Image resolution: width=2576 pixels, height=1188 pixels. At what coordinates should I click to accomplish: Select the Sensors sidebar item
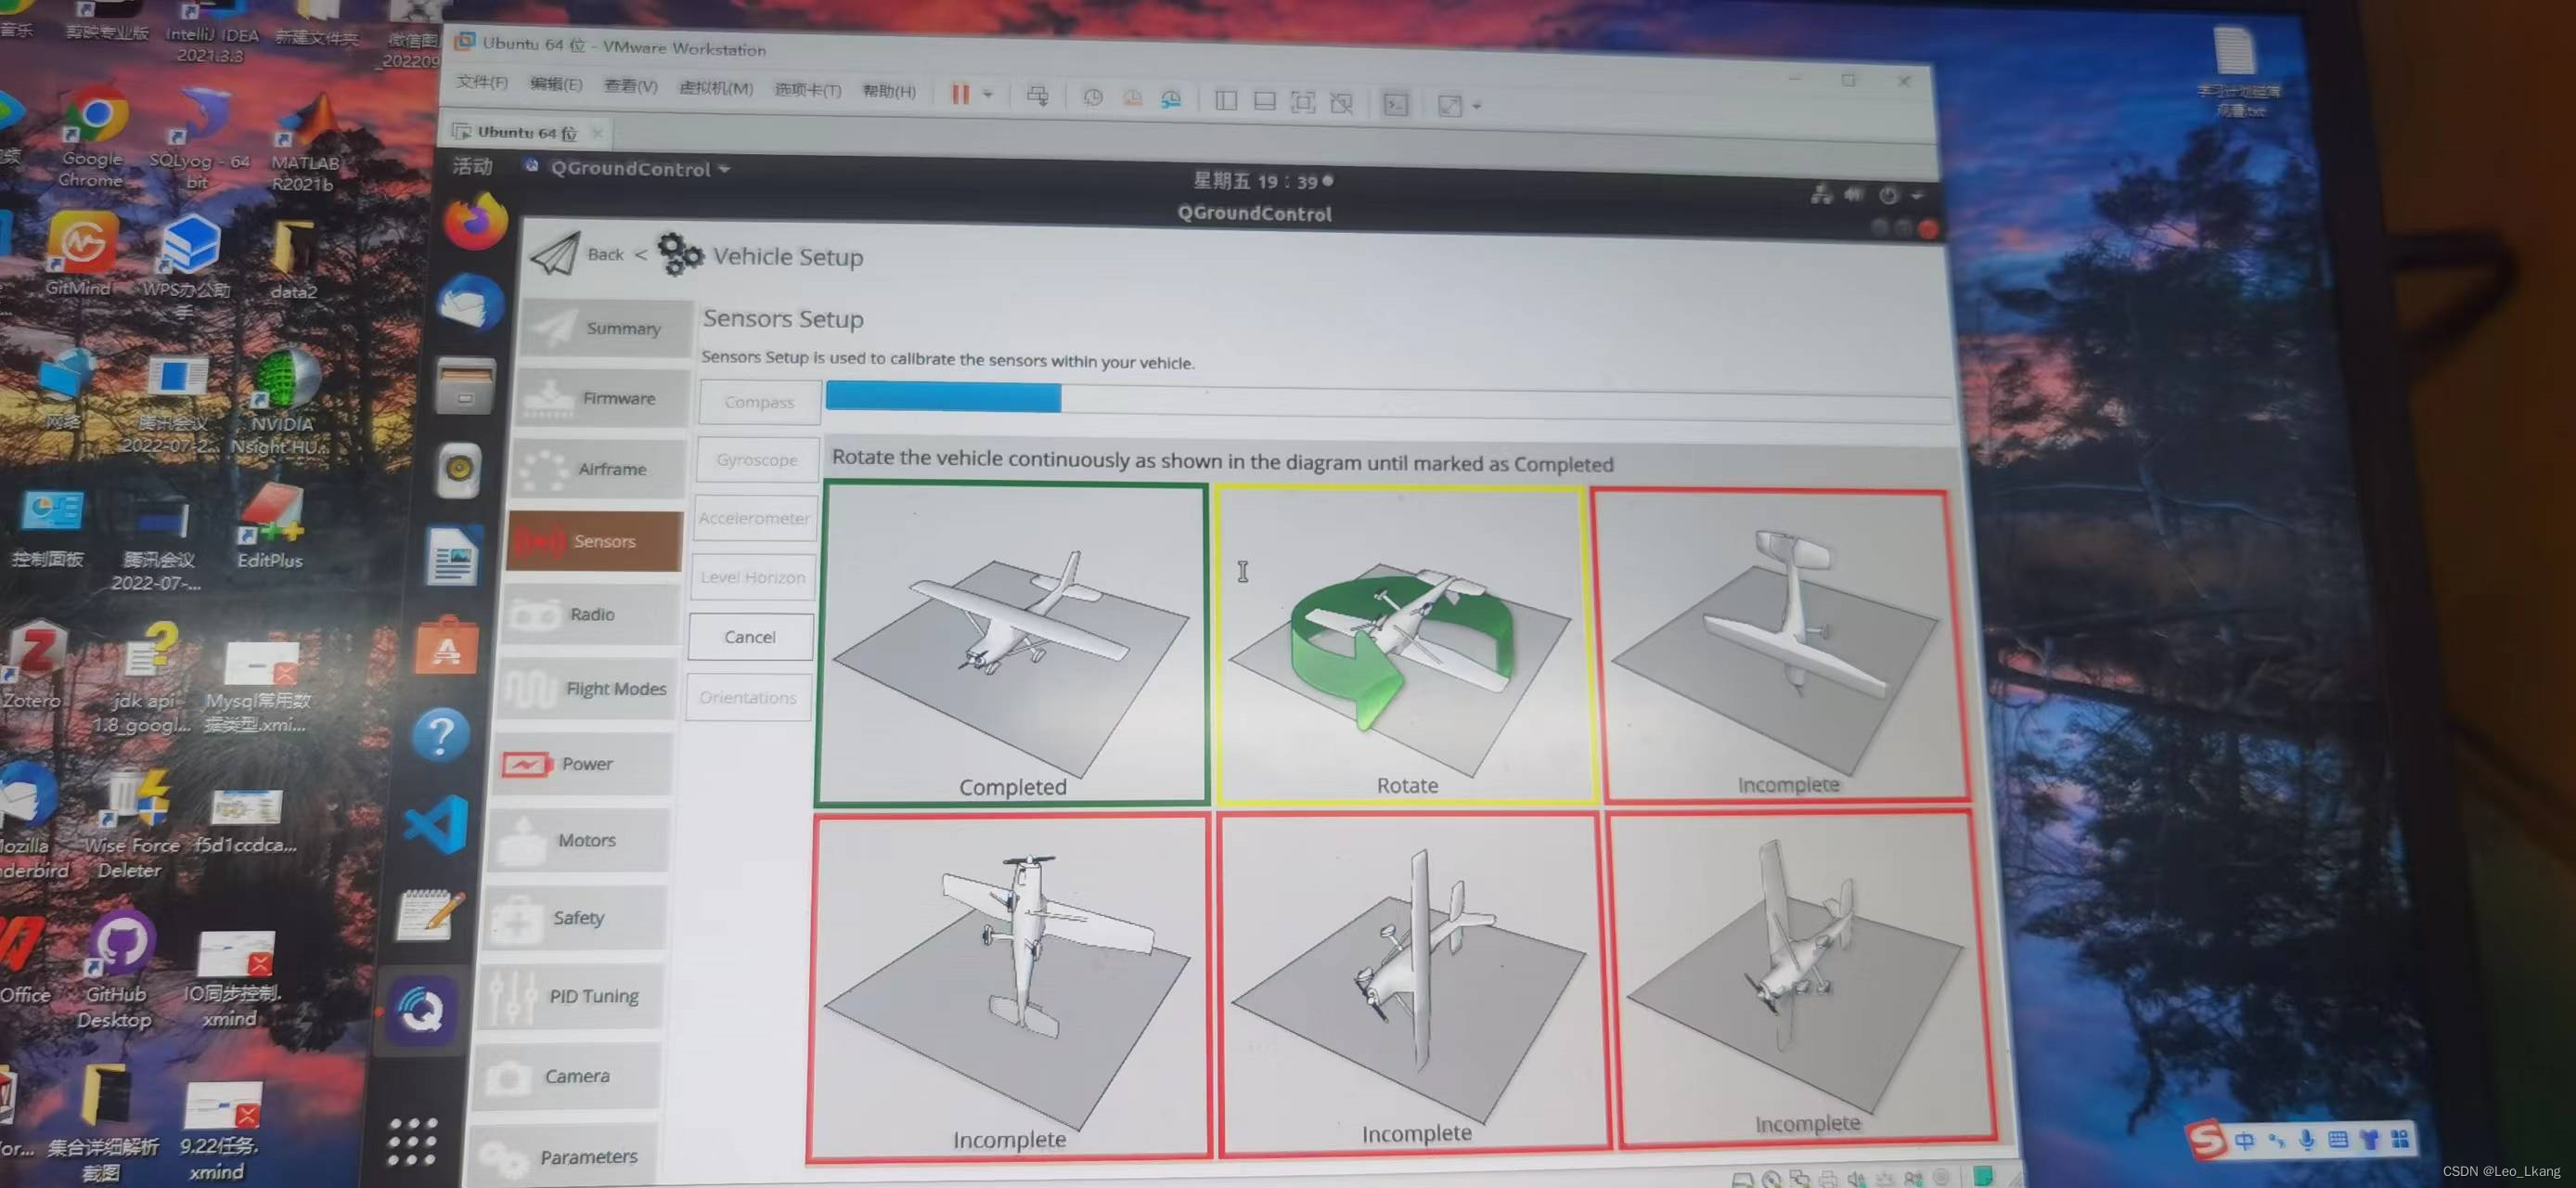(596, 541)
